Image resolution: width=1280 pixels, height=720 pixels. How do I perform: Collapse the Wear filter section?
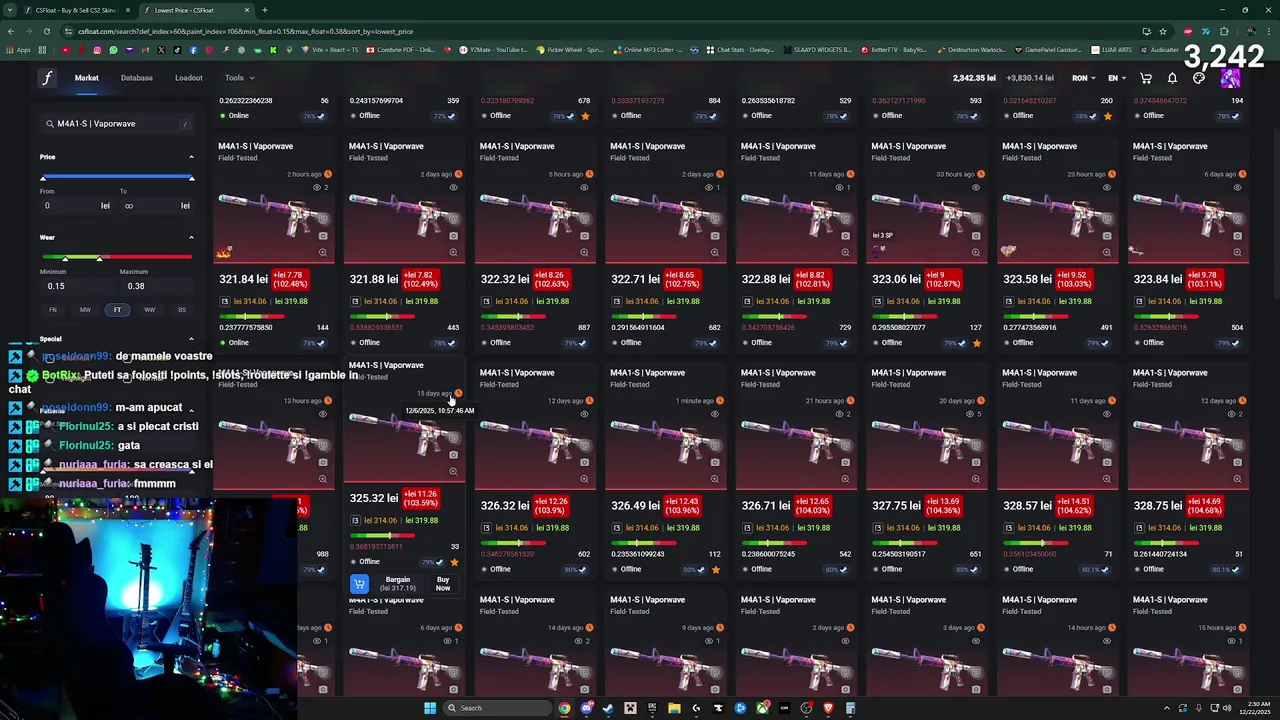(x=191, y=238)
